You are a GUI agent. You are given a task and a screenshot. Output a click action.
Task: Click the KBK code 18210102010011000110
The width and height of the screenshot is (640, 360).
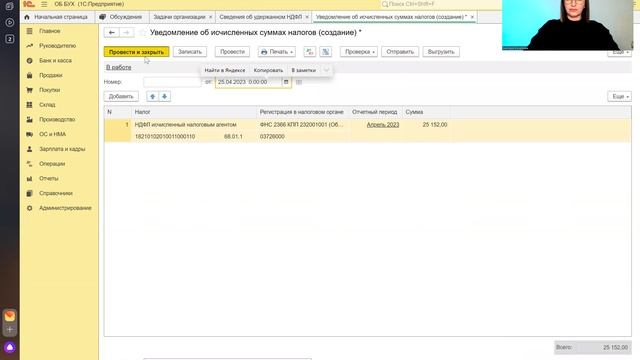point(165,137)
